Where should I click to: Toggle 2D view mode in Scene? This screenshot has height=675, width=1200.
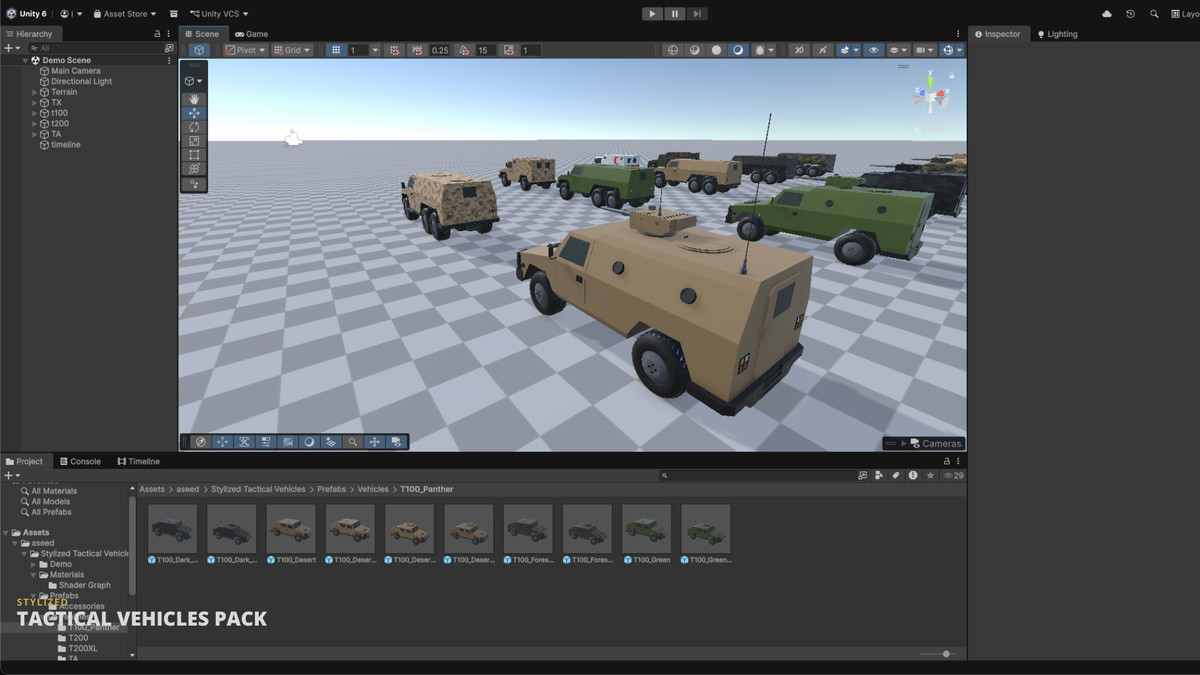(x=800, y=50)
